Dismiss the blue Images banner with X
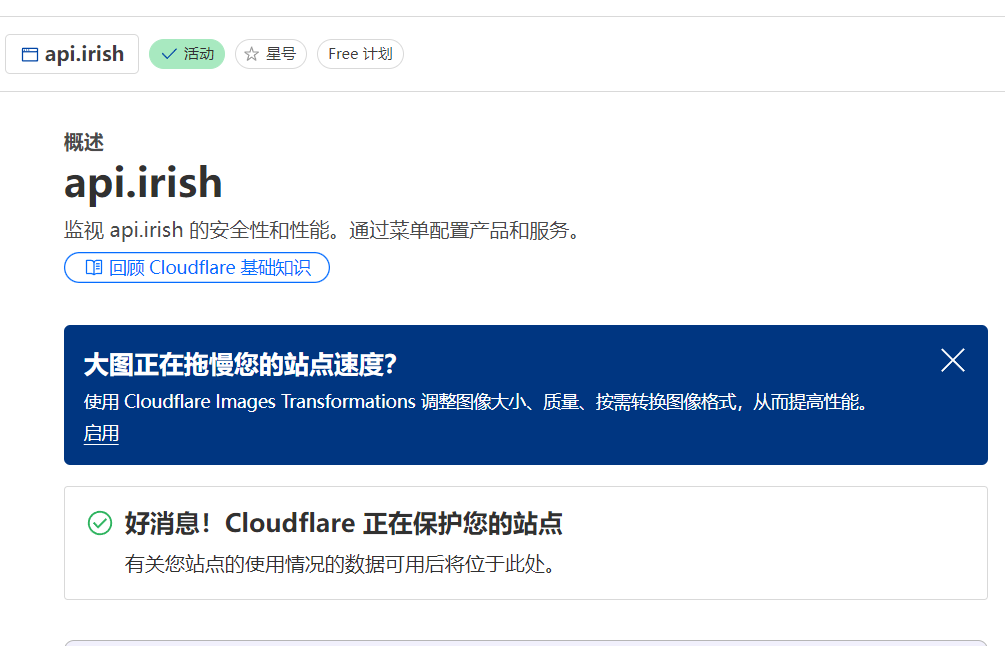 [952, 360]
